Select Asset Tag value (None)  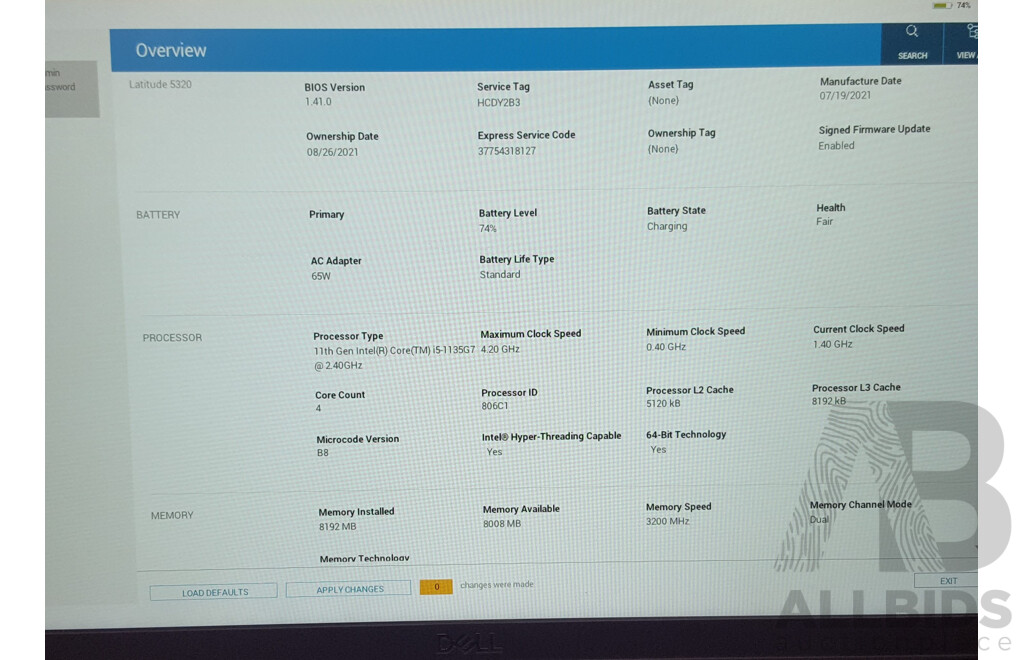664,101
